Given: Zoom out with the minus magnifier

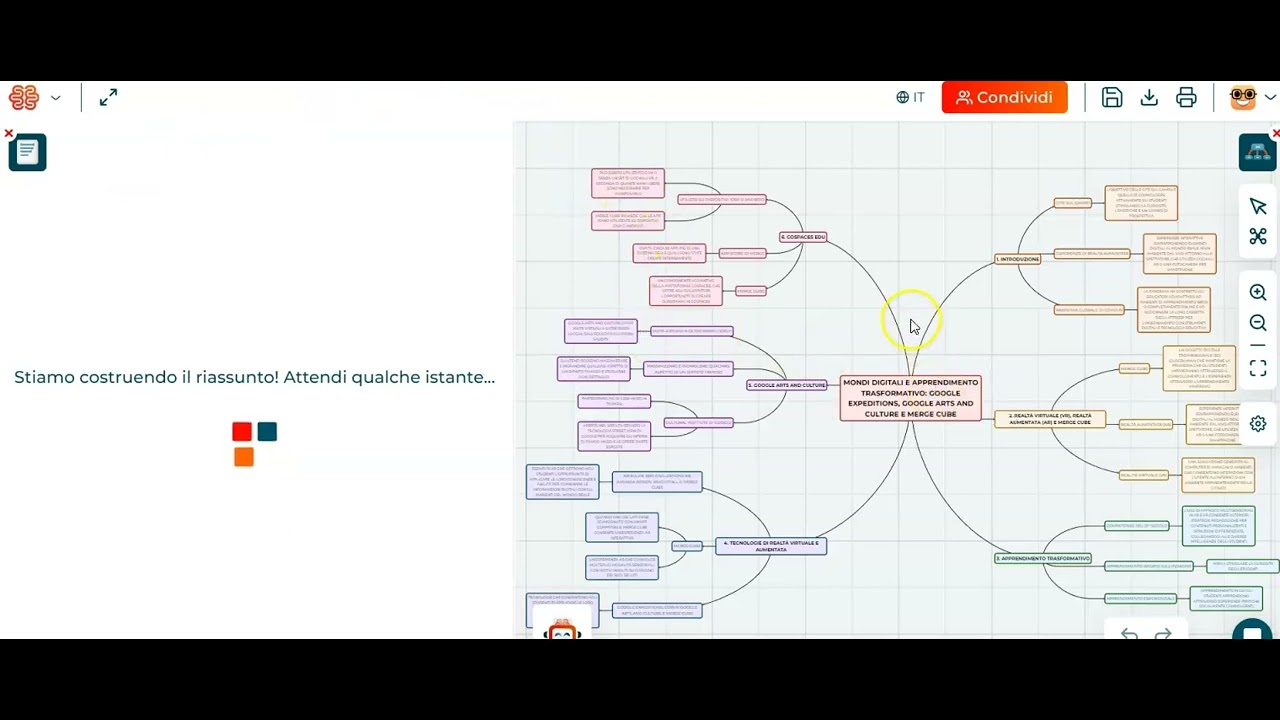Looking at the screenshot, I should click(x=1258, y=323).
